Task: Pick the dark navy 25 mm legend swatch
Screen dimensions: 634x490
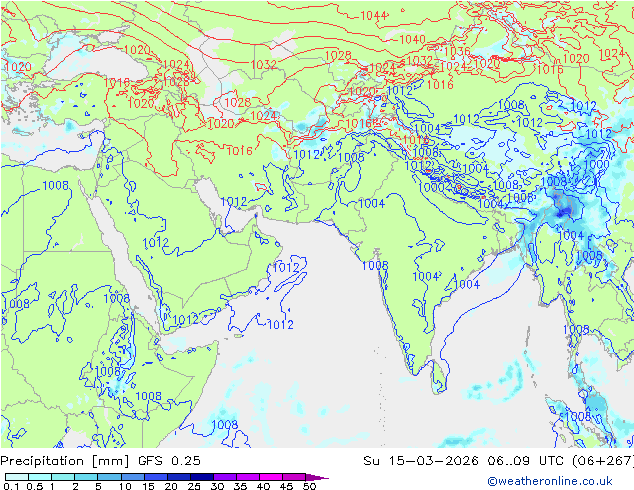Action: tap(202, 477)
